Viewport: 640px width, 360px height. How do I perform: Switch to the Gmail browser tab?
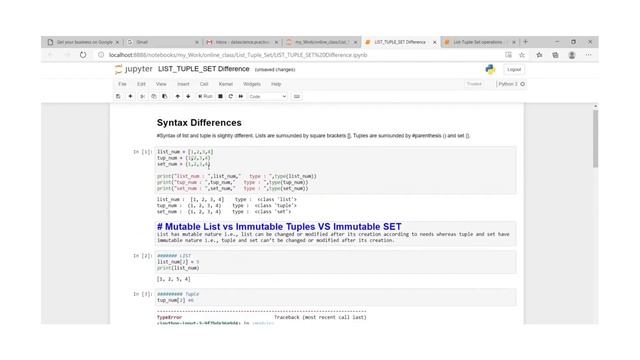pos(161,42)
